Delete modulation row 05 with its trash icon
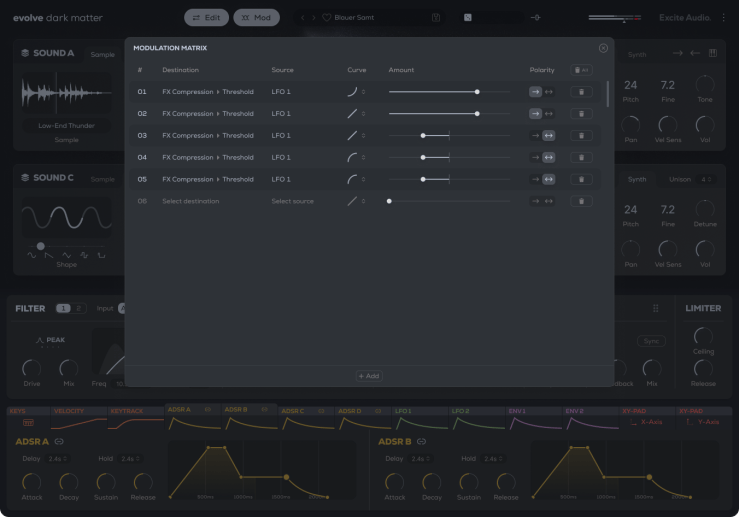Screen dimensions: 739x517 click(x=581, y=179)
